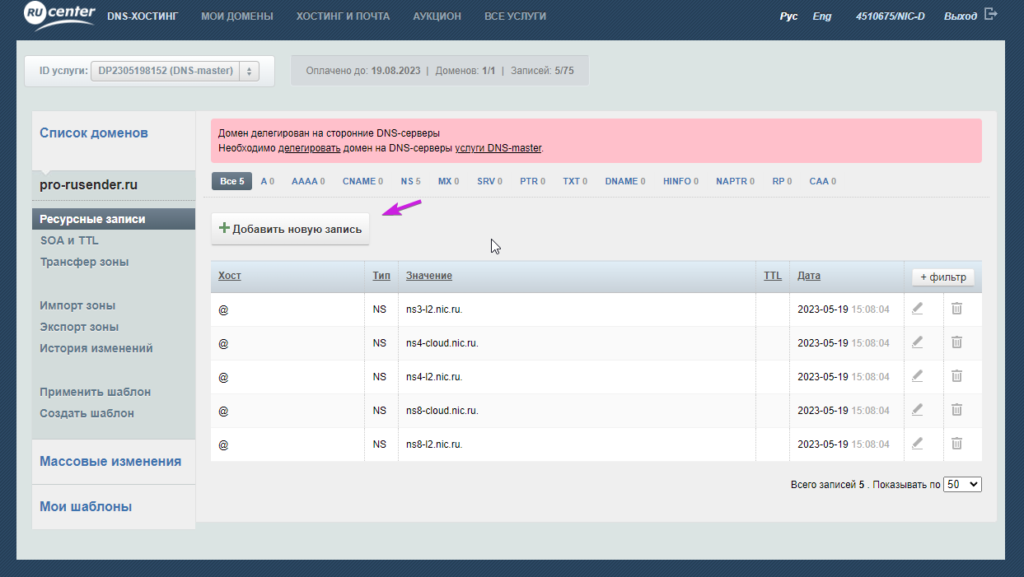Edit the ns4-cloud.nic.ru. record
Image resolution: width=1024 pixels, height=577 pixels.
tap(918, 343)
